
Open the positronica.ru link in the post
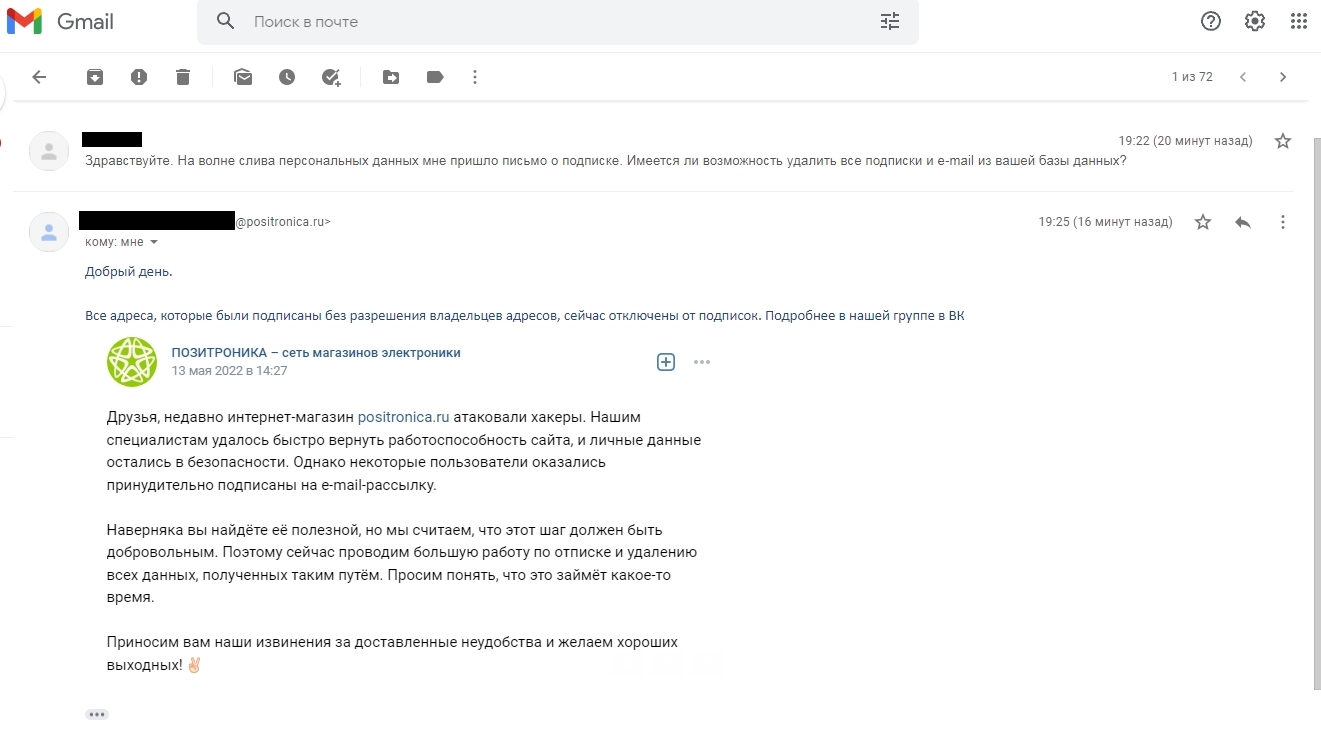point(403,417)
